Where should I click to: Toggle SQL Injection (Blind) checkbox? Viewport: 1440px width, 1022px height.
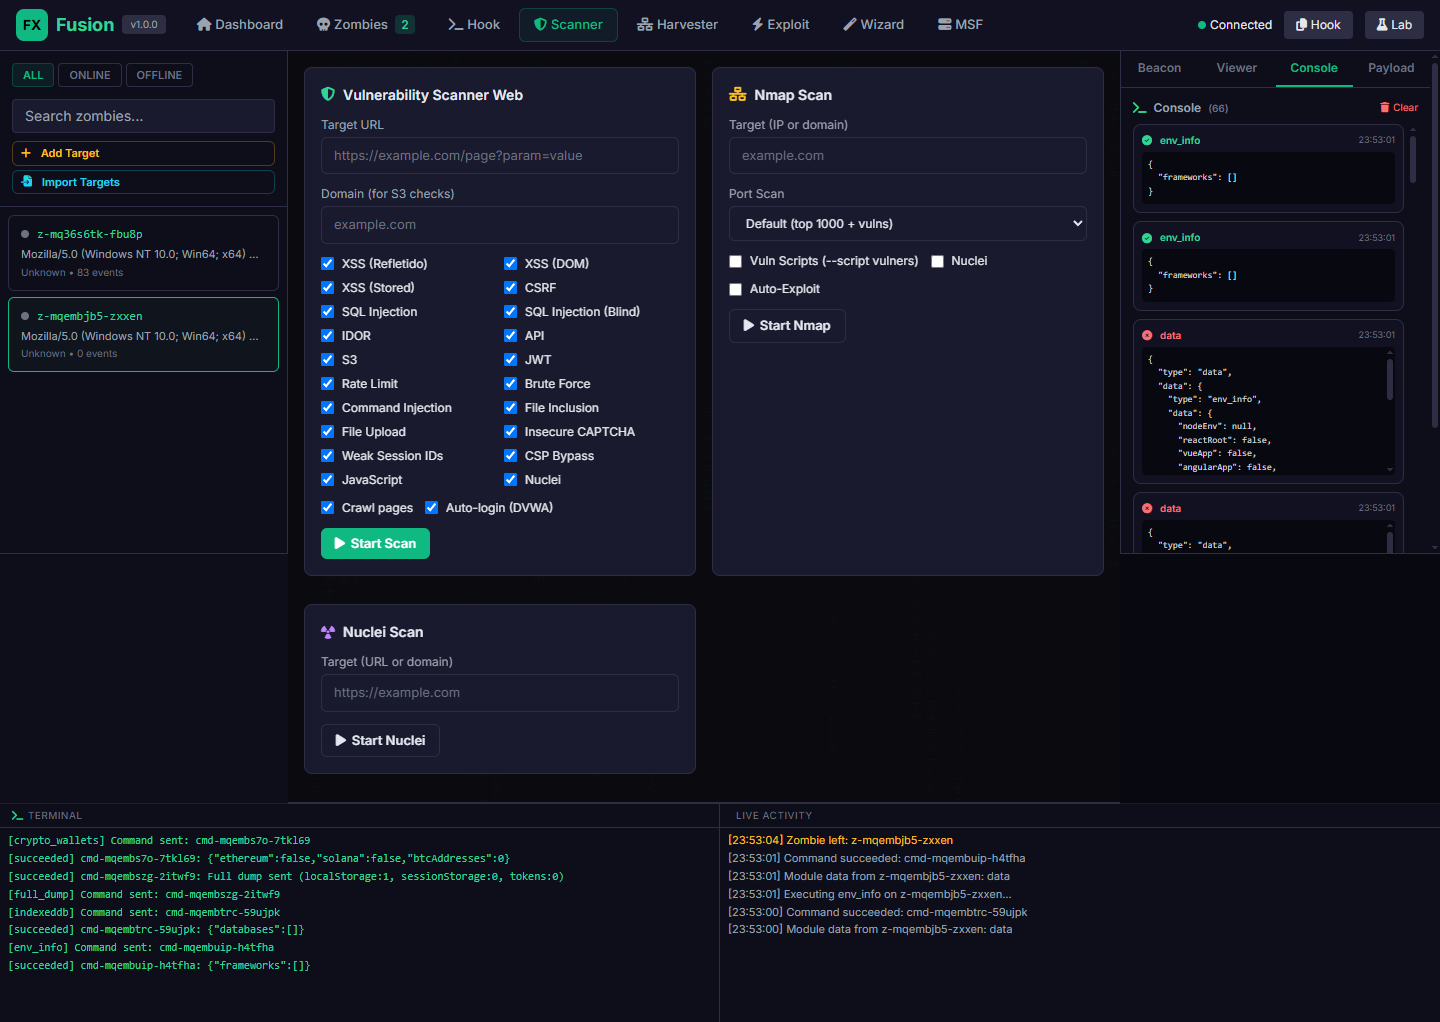coord(510,312)
